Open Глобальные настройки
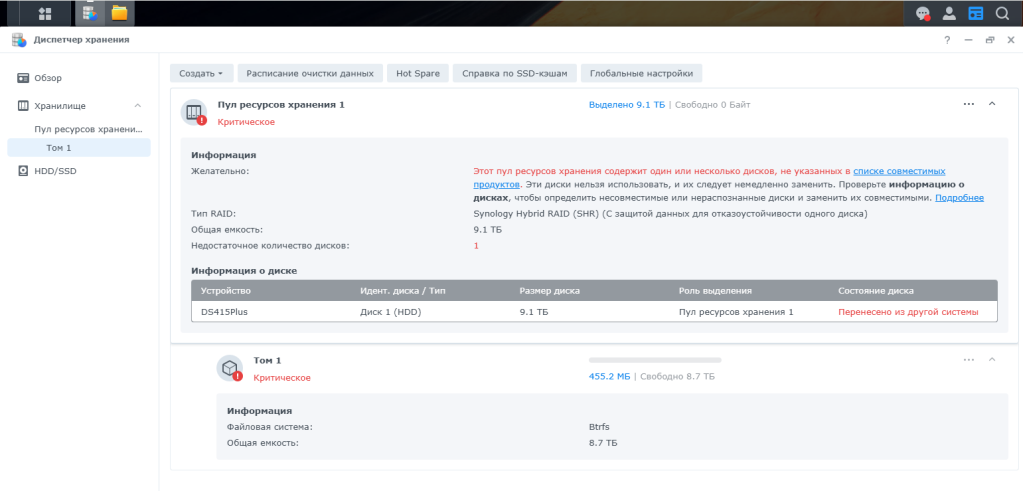 tap(641, 74)
